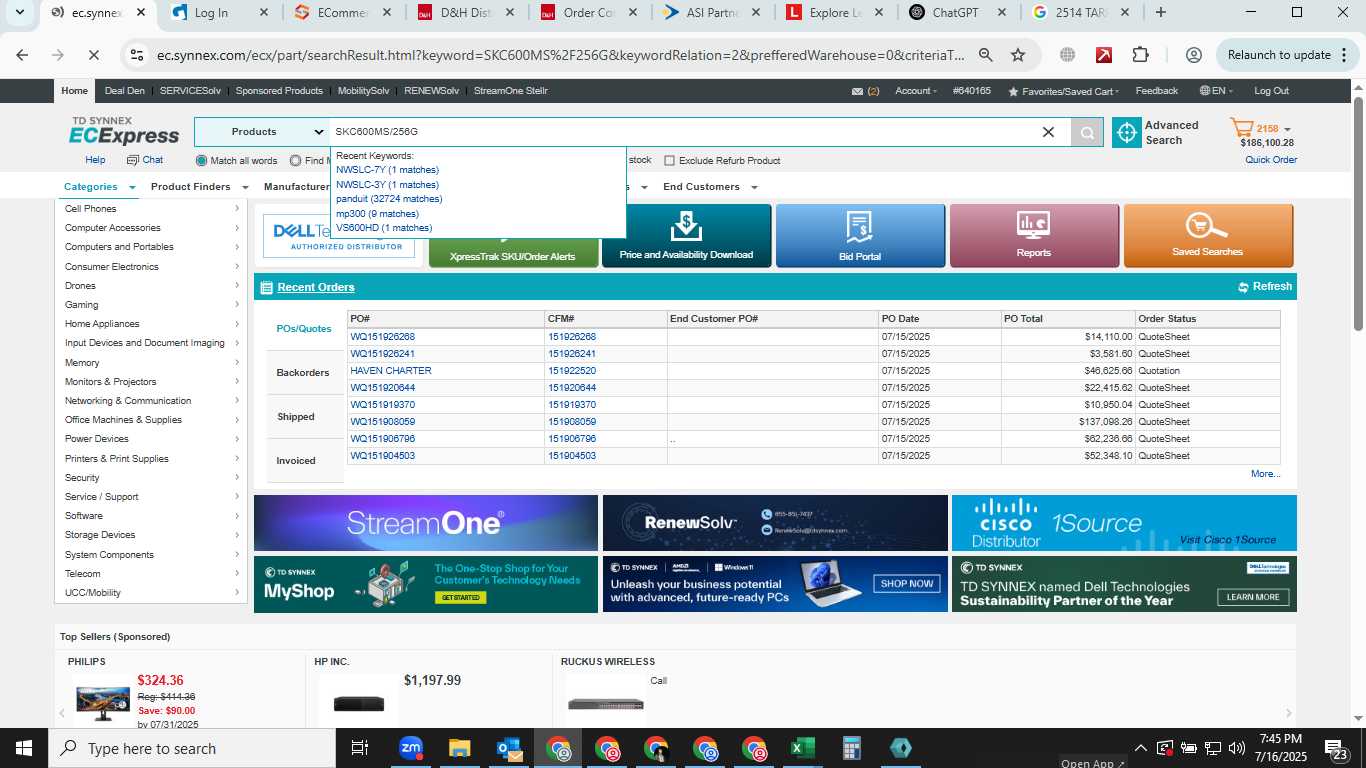Viewport: 1366px width, 768px height.
Task: Open the Deal Den menu item
Action: 124,91
